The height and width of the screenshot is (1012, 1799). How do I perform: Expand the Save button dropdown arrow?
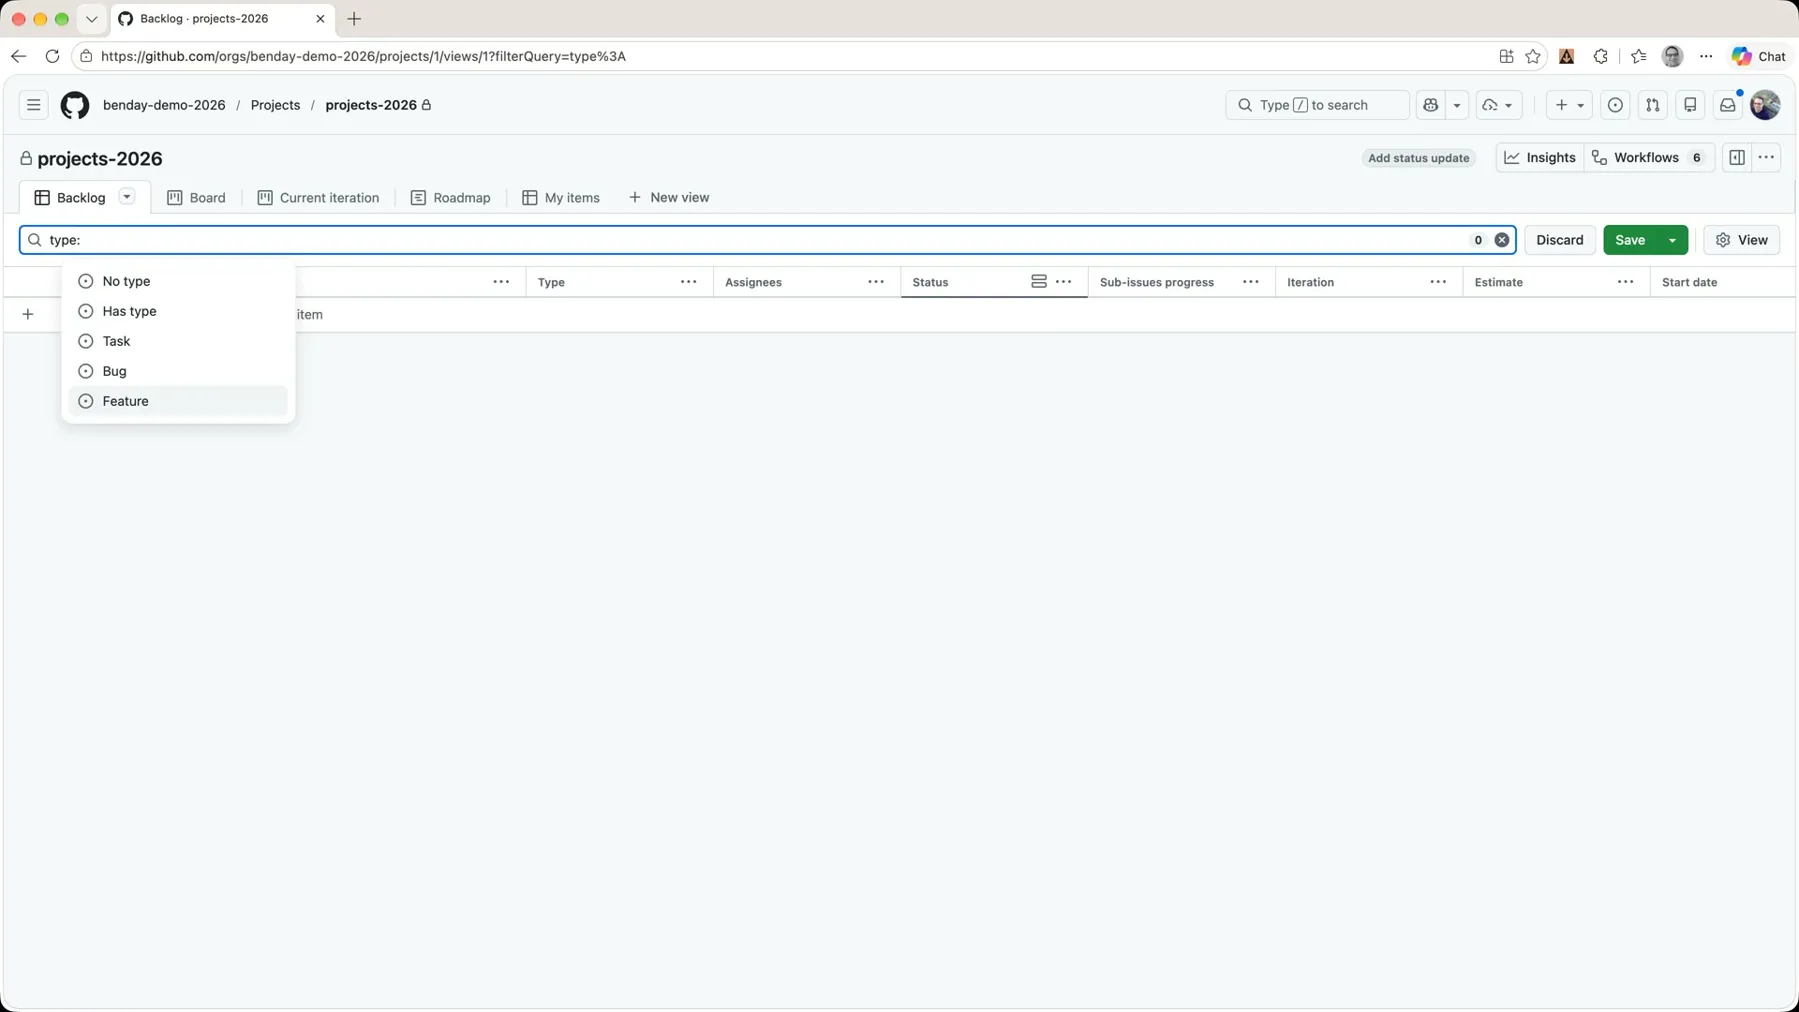(1672, 240)
